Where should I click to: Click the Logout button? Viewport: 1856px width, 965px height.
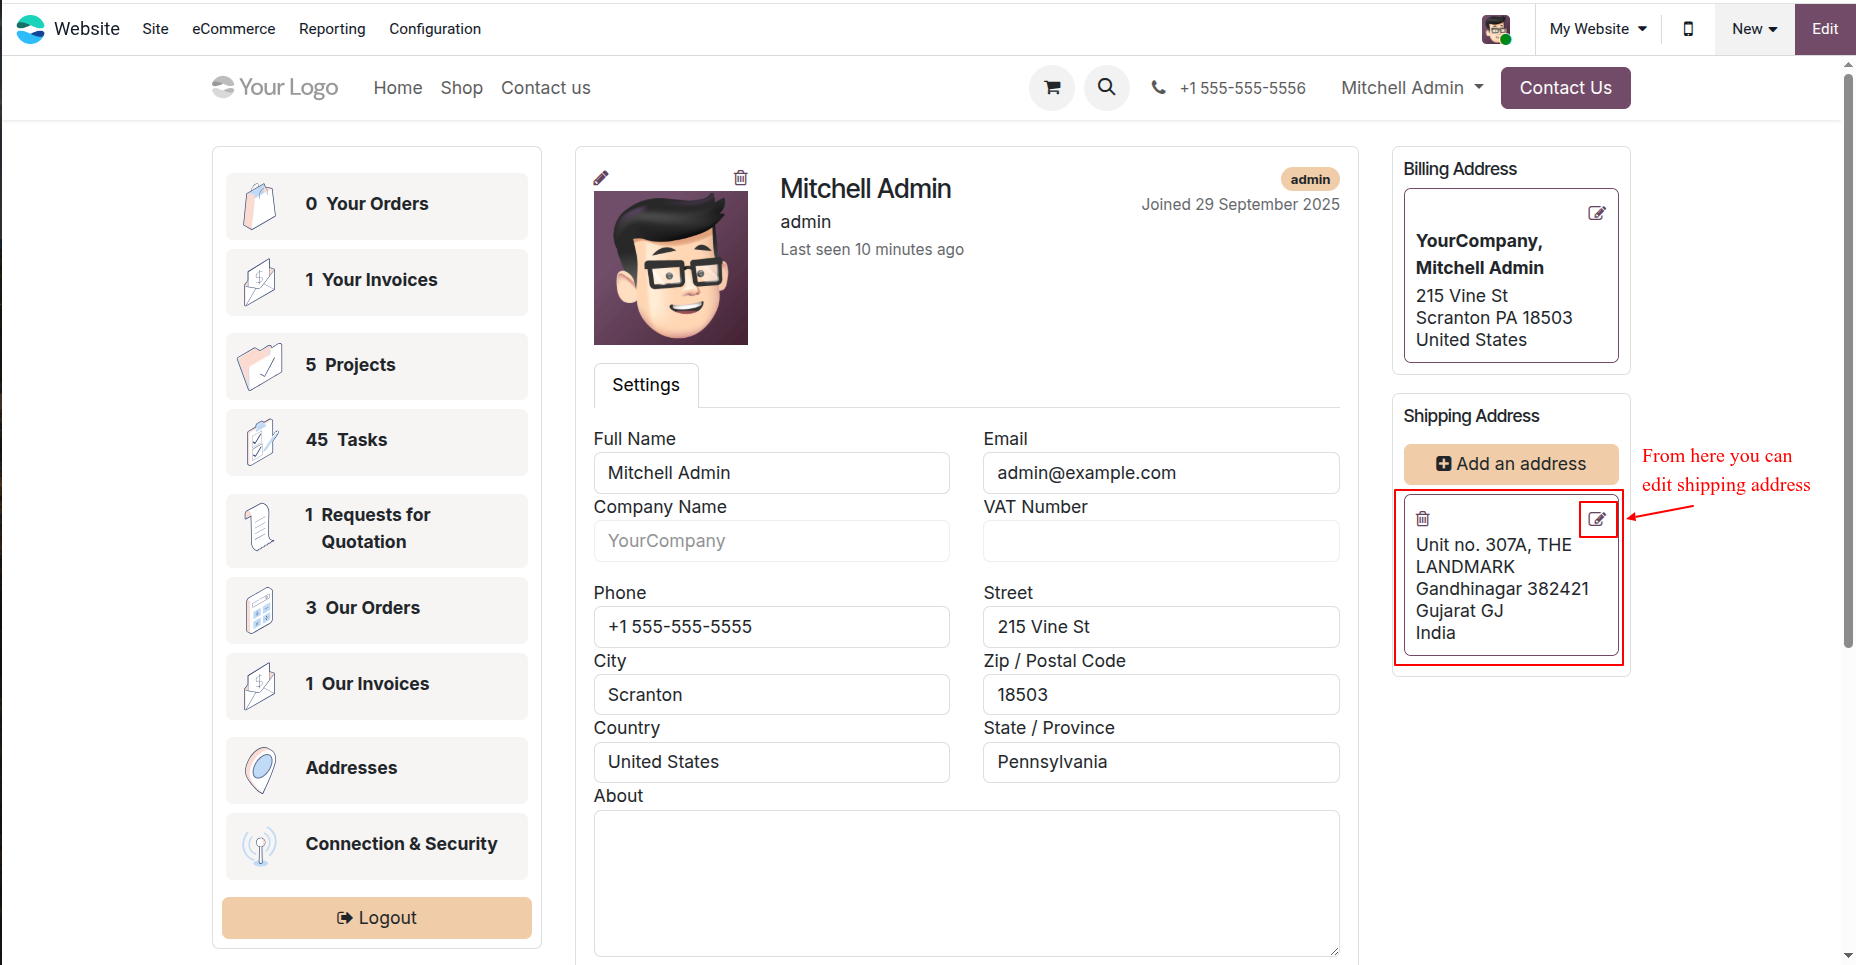tap(377, 918)
